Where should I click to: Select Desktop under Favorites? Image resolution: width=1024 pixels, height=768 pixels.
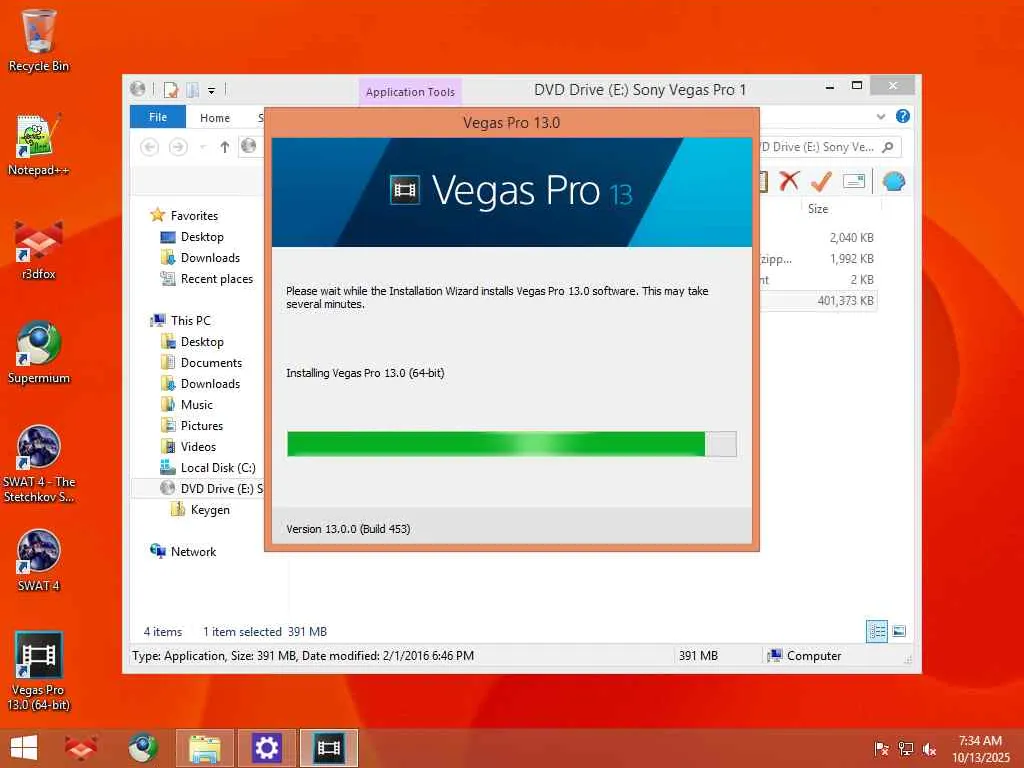click(202, 237)
